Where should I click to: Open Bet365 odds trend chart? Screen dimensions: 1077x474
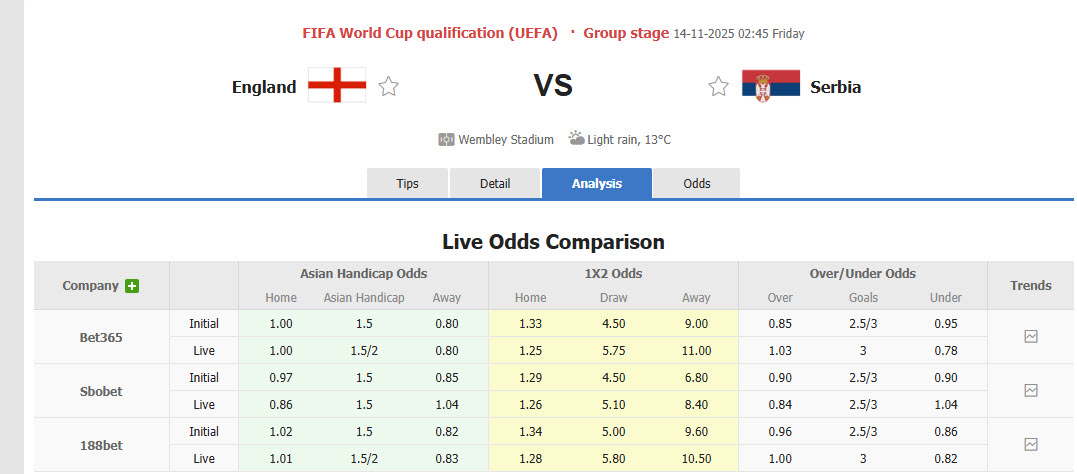1031,337
